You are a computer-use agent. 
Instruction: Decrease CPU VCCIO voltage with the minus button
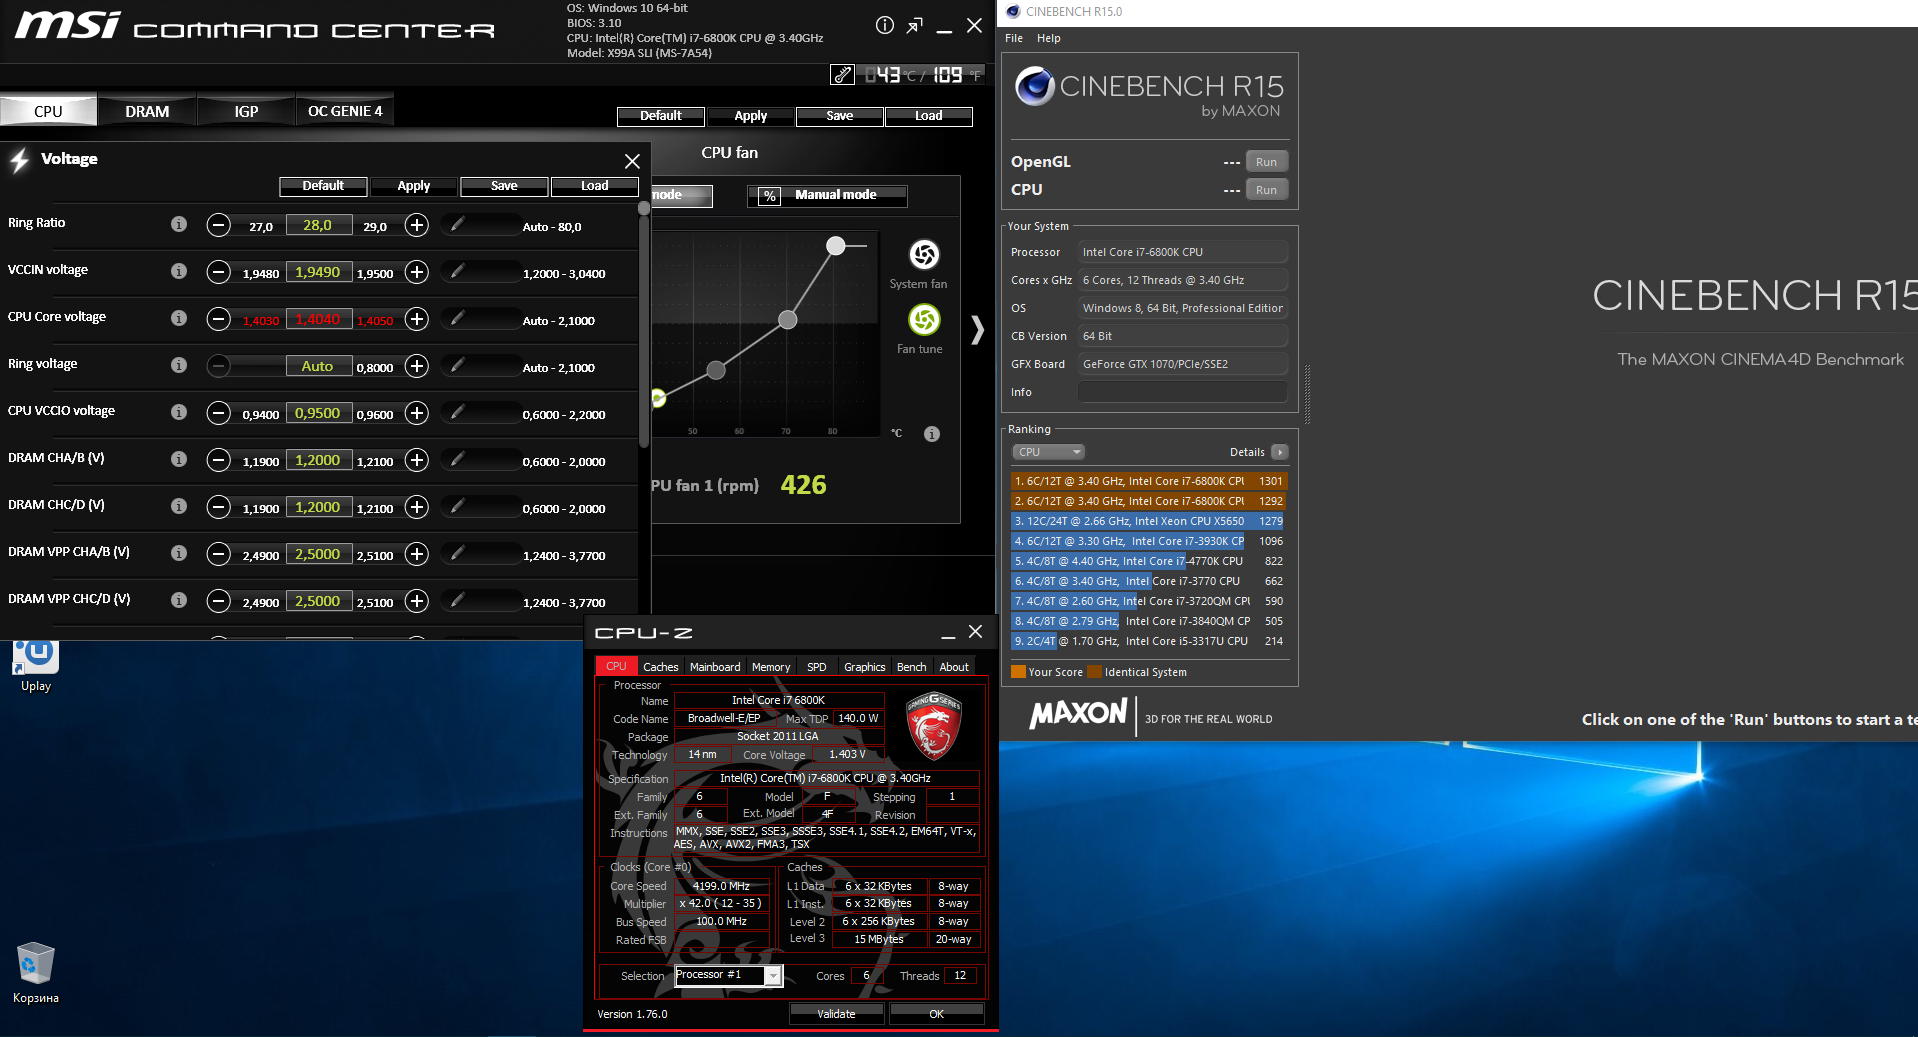coord(218,413)
